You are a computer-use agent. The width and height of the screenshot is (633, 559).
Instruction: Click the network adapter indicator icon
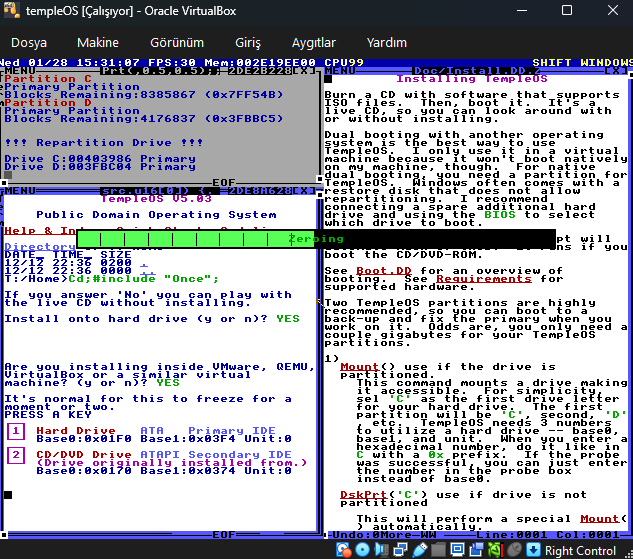pyautogui.click(x=400, y=550)
